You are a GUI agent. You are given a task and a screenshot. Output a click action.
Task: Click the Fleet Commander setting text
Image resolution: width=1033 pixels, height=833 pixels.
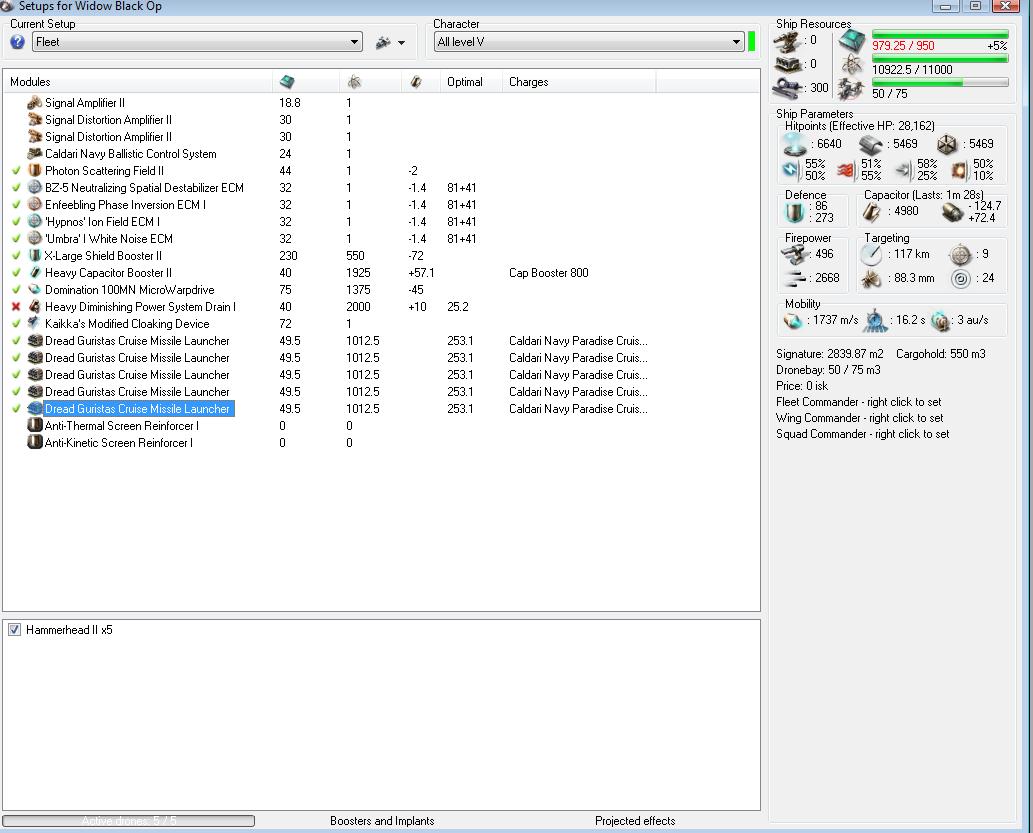[858, 402]
